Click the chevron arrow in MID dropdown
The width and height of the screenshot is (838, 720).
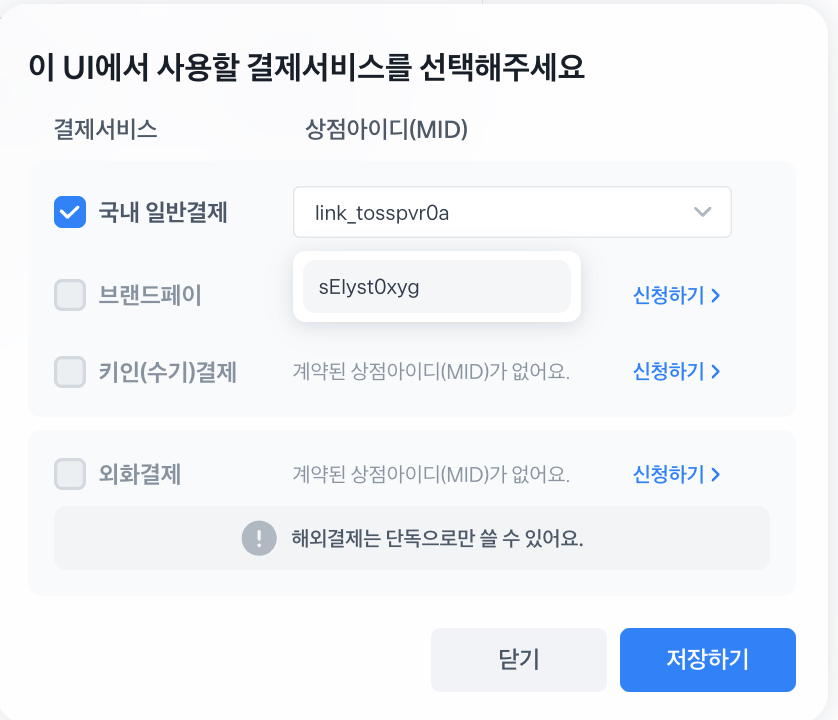702,212
